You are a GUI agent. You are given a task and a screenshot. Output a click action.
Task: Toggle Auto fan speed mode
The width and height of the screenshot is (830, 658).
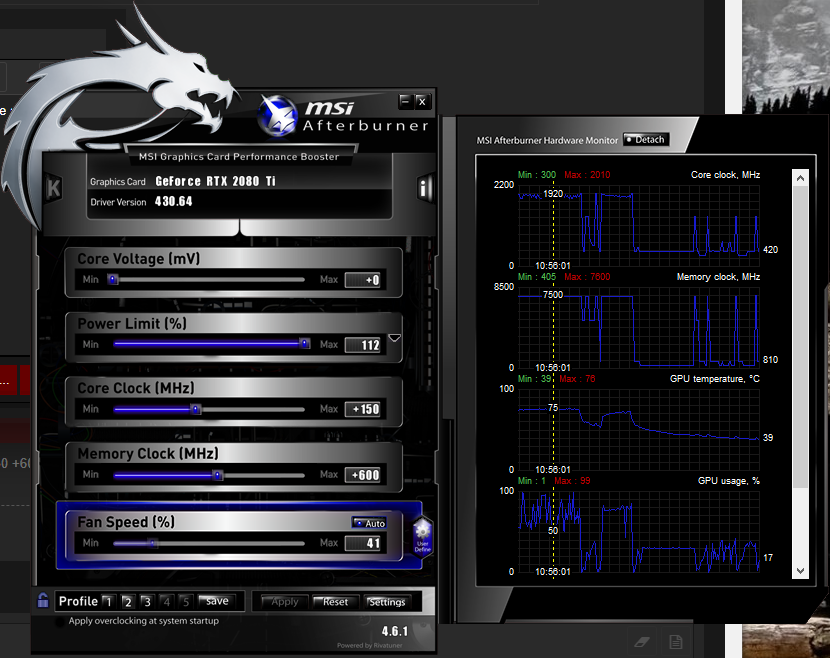coord(369,523)
